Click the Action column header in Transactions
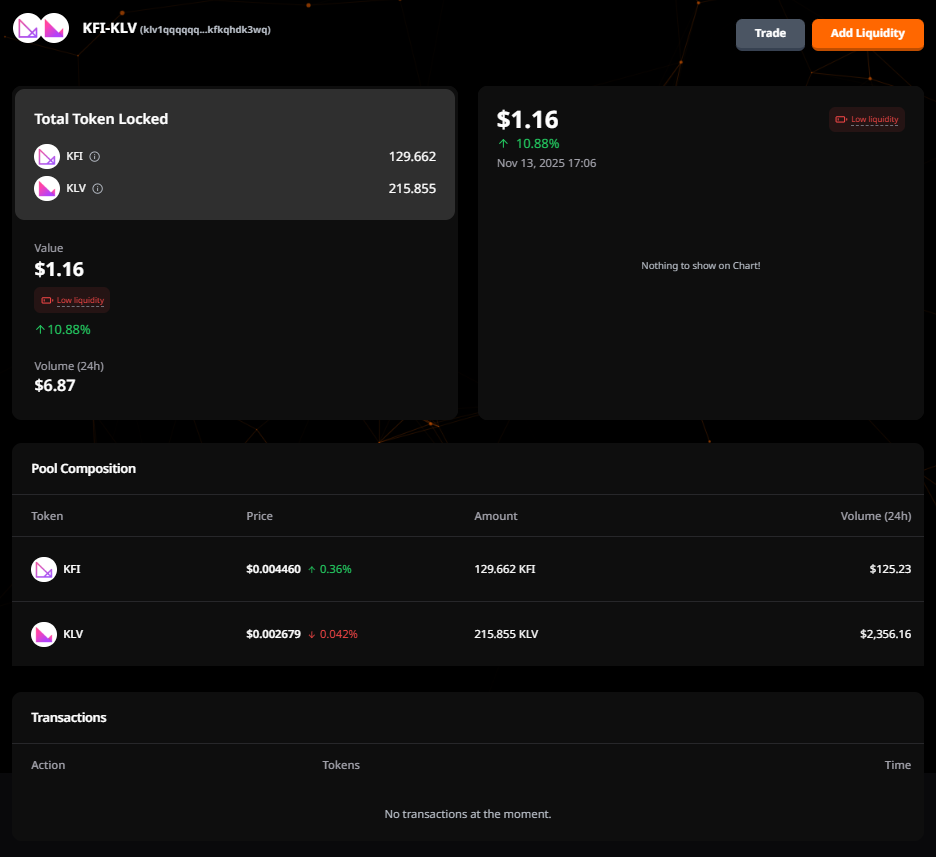The height and width of the screenshot is (857, 936). coord(48,765)
